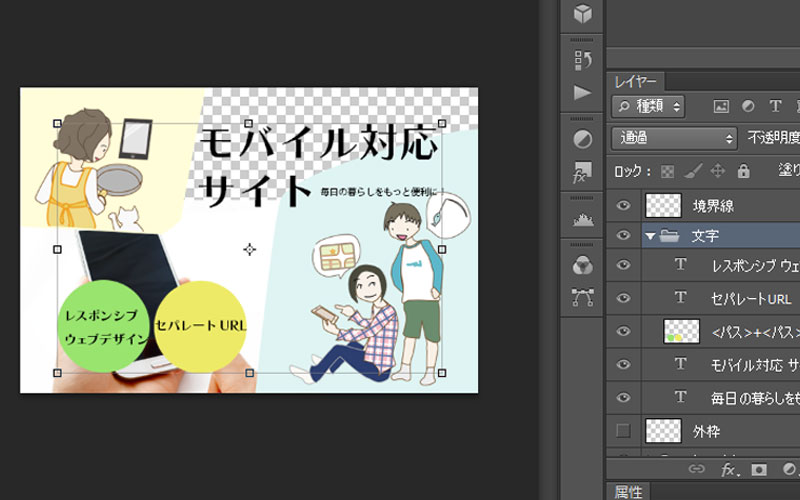Open the 種類 filter type dropdown
Viewport: 800px width, 500px height.
pos(648,106)
